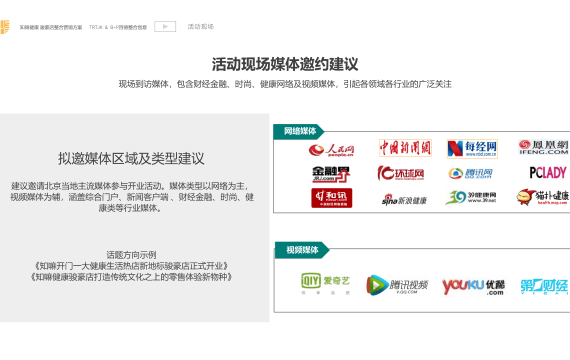
Task: Click the 猫扑健康 logo
Action: point(543,197)
